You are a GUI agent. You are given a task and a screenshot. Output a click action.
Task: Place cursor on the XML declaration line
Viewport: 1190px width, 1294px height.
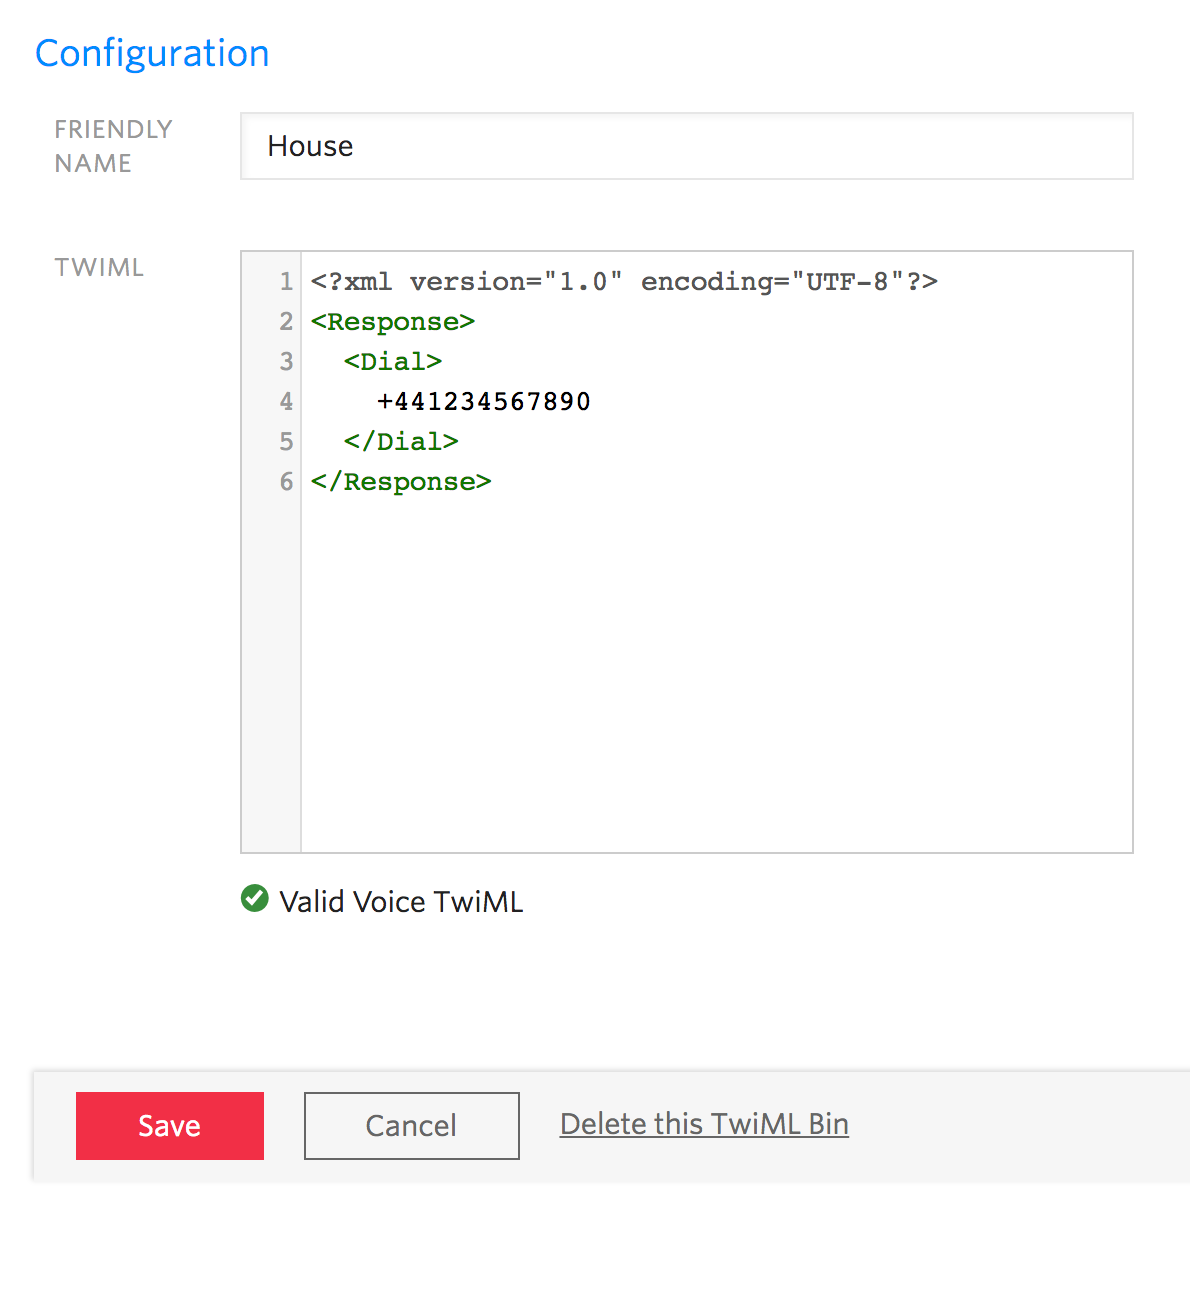624,282
